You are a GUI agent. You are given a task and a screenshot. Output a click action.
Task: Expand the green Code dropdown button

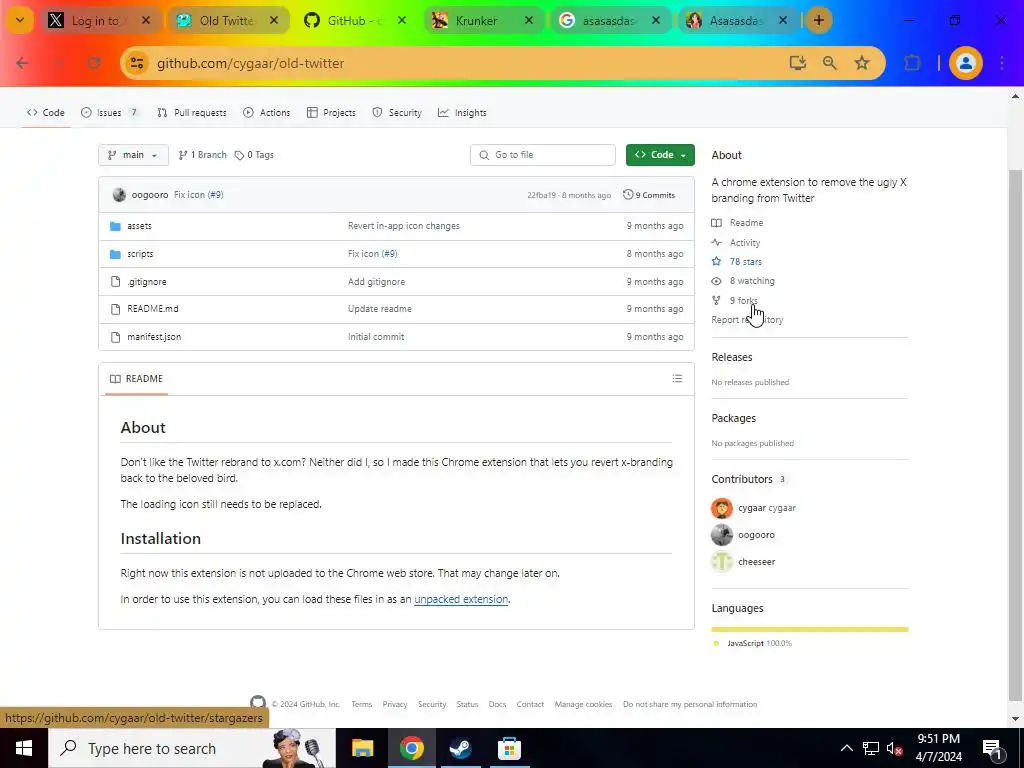pyautogui.click(x=660, y=155)
